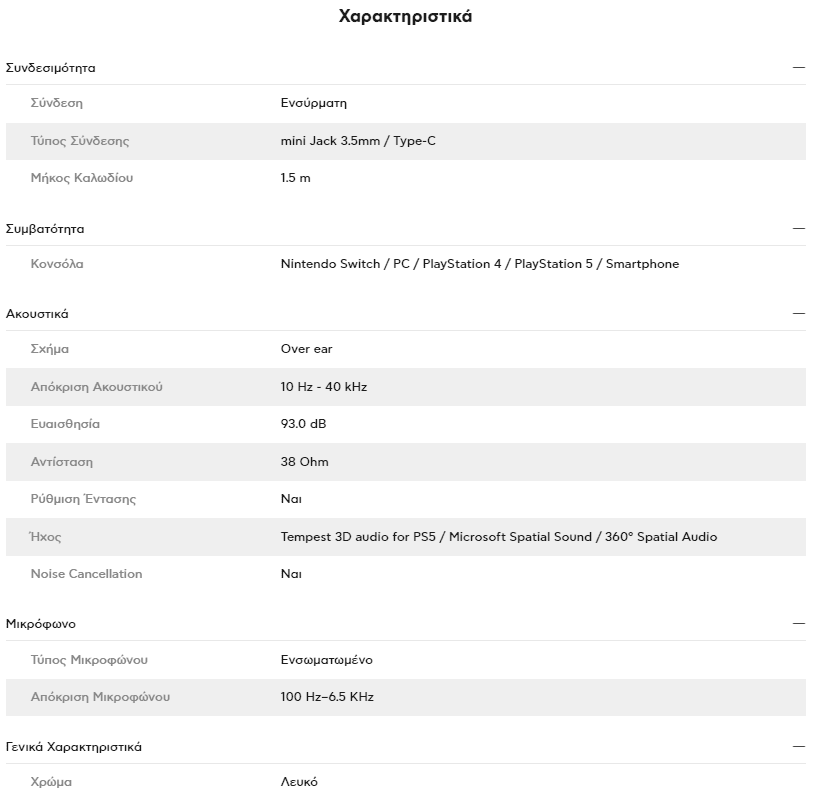Click the mini Jack 3.5mm / Type-C value

(358, 141)
